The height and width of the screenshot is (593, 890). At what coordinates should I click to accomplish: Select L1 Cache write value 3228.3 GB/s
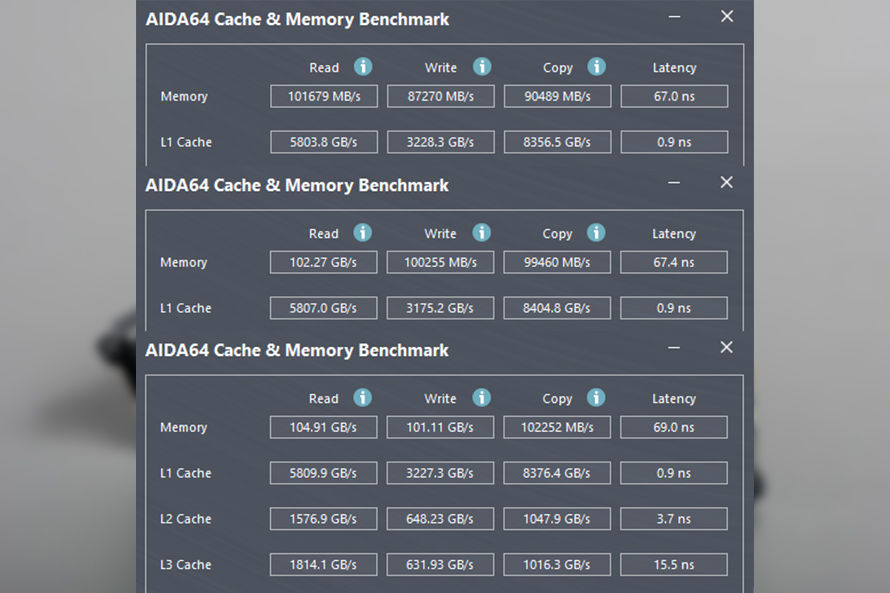440,142
